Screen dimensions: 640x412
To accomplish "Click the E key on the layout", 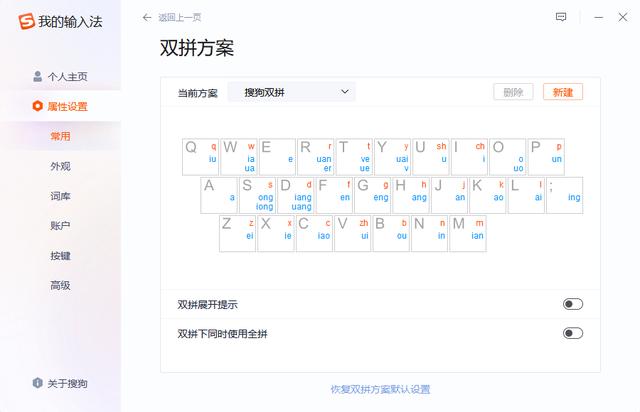I will [x=277, y=157].
